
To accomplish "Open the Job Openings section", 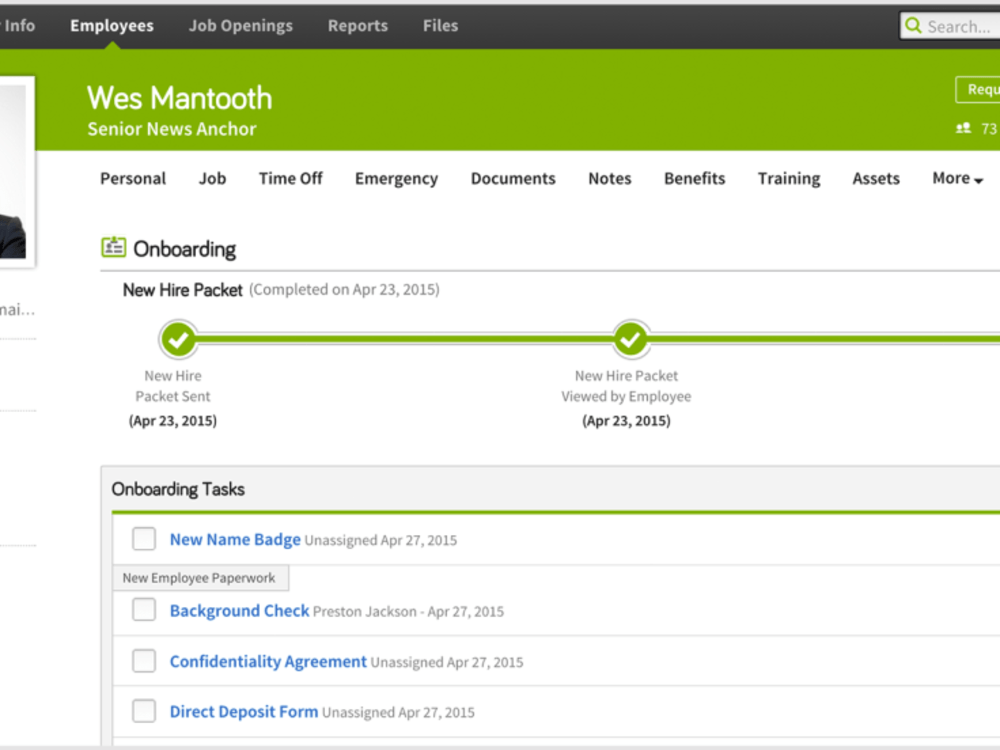I will [x=240, y=25].
